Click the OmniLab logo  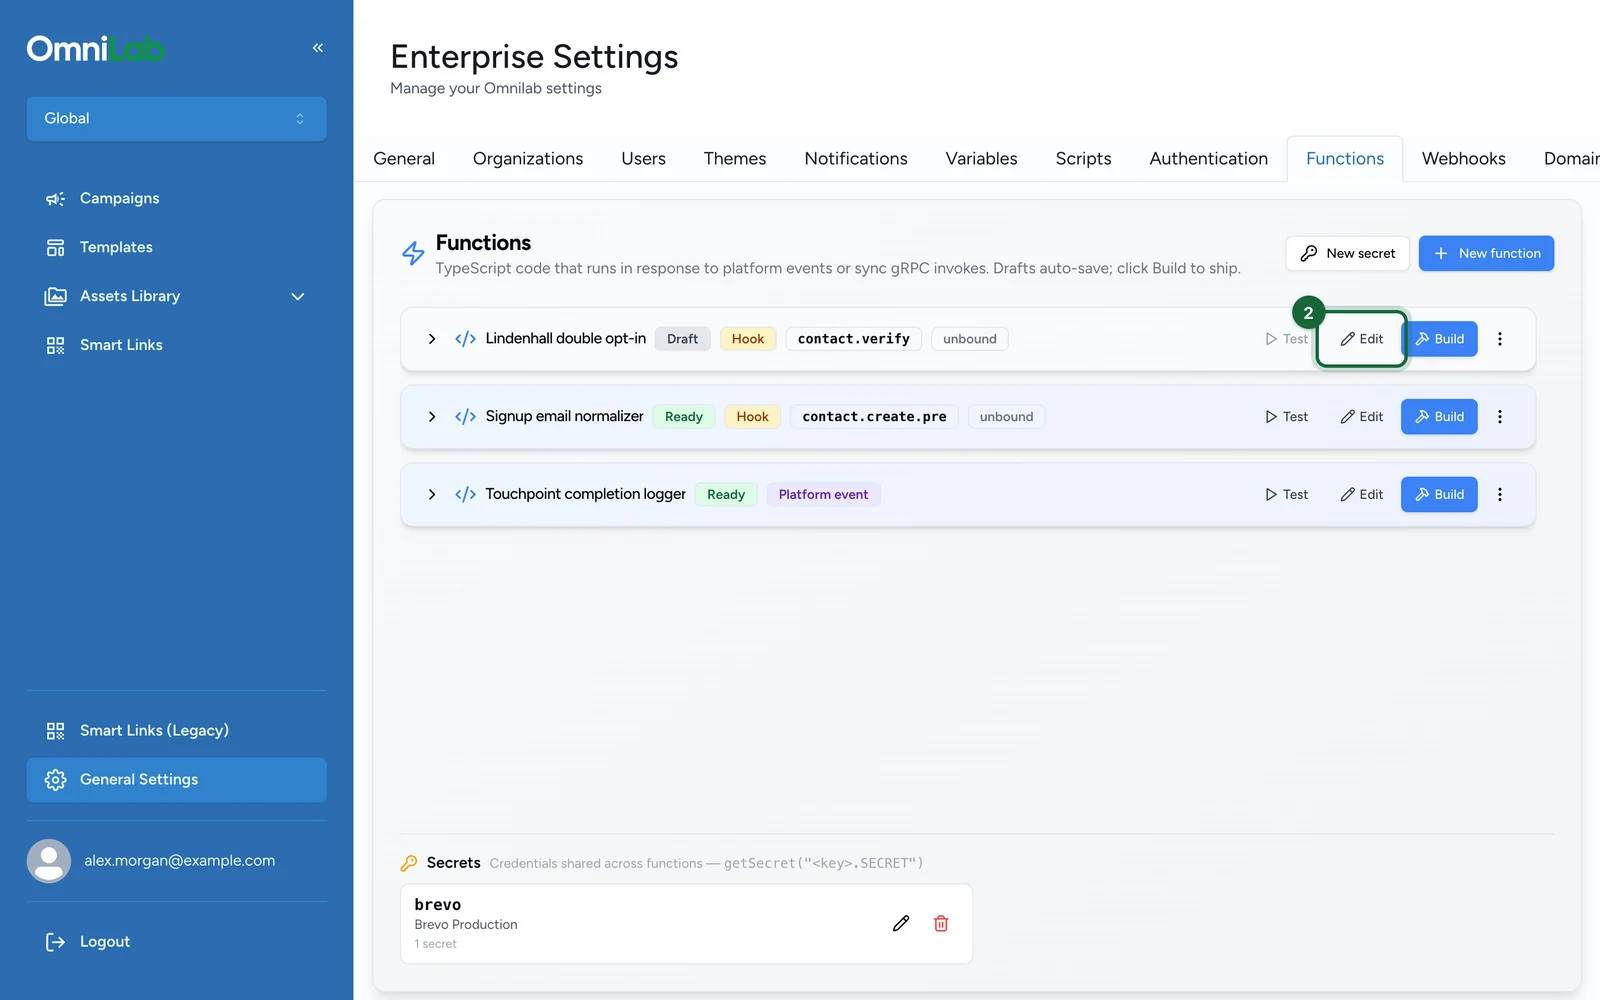click(95, 48)
